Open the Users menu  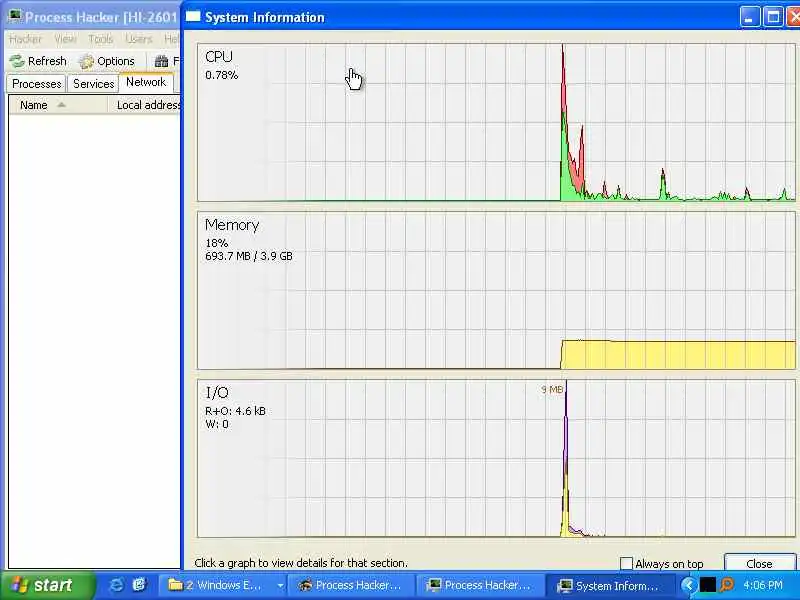pyautogui.click(x=139, y=39)
